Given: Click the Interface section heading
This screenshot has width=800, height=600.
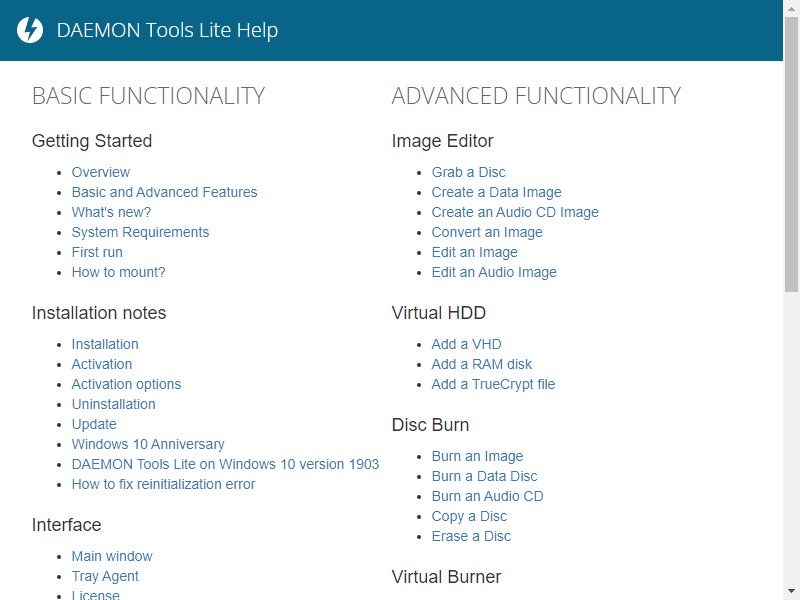Looking at the screenshot, I should 66,525.
